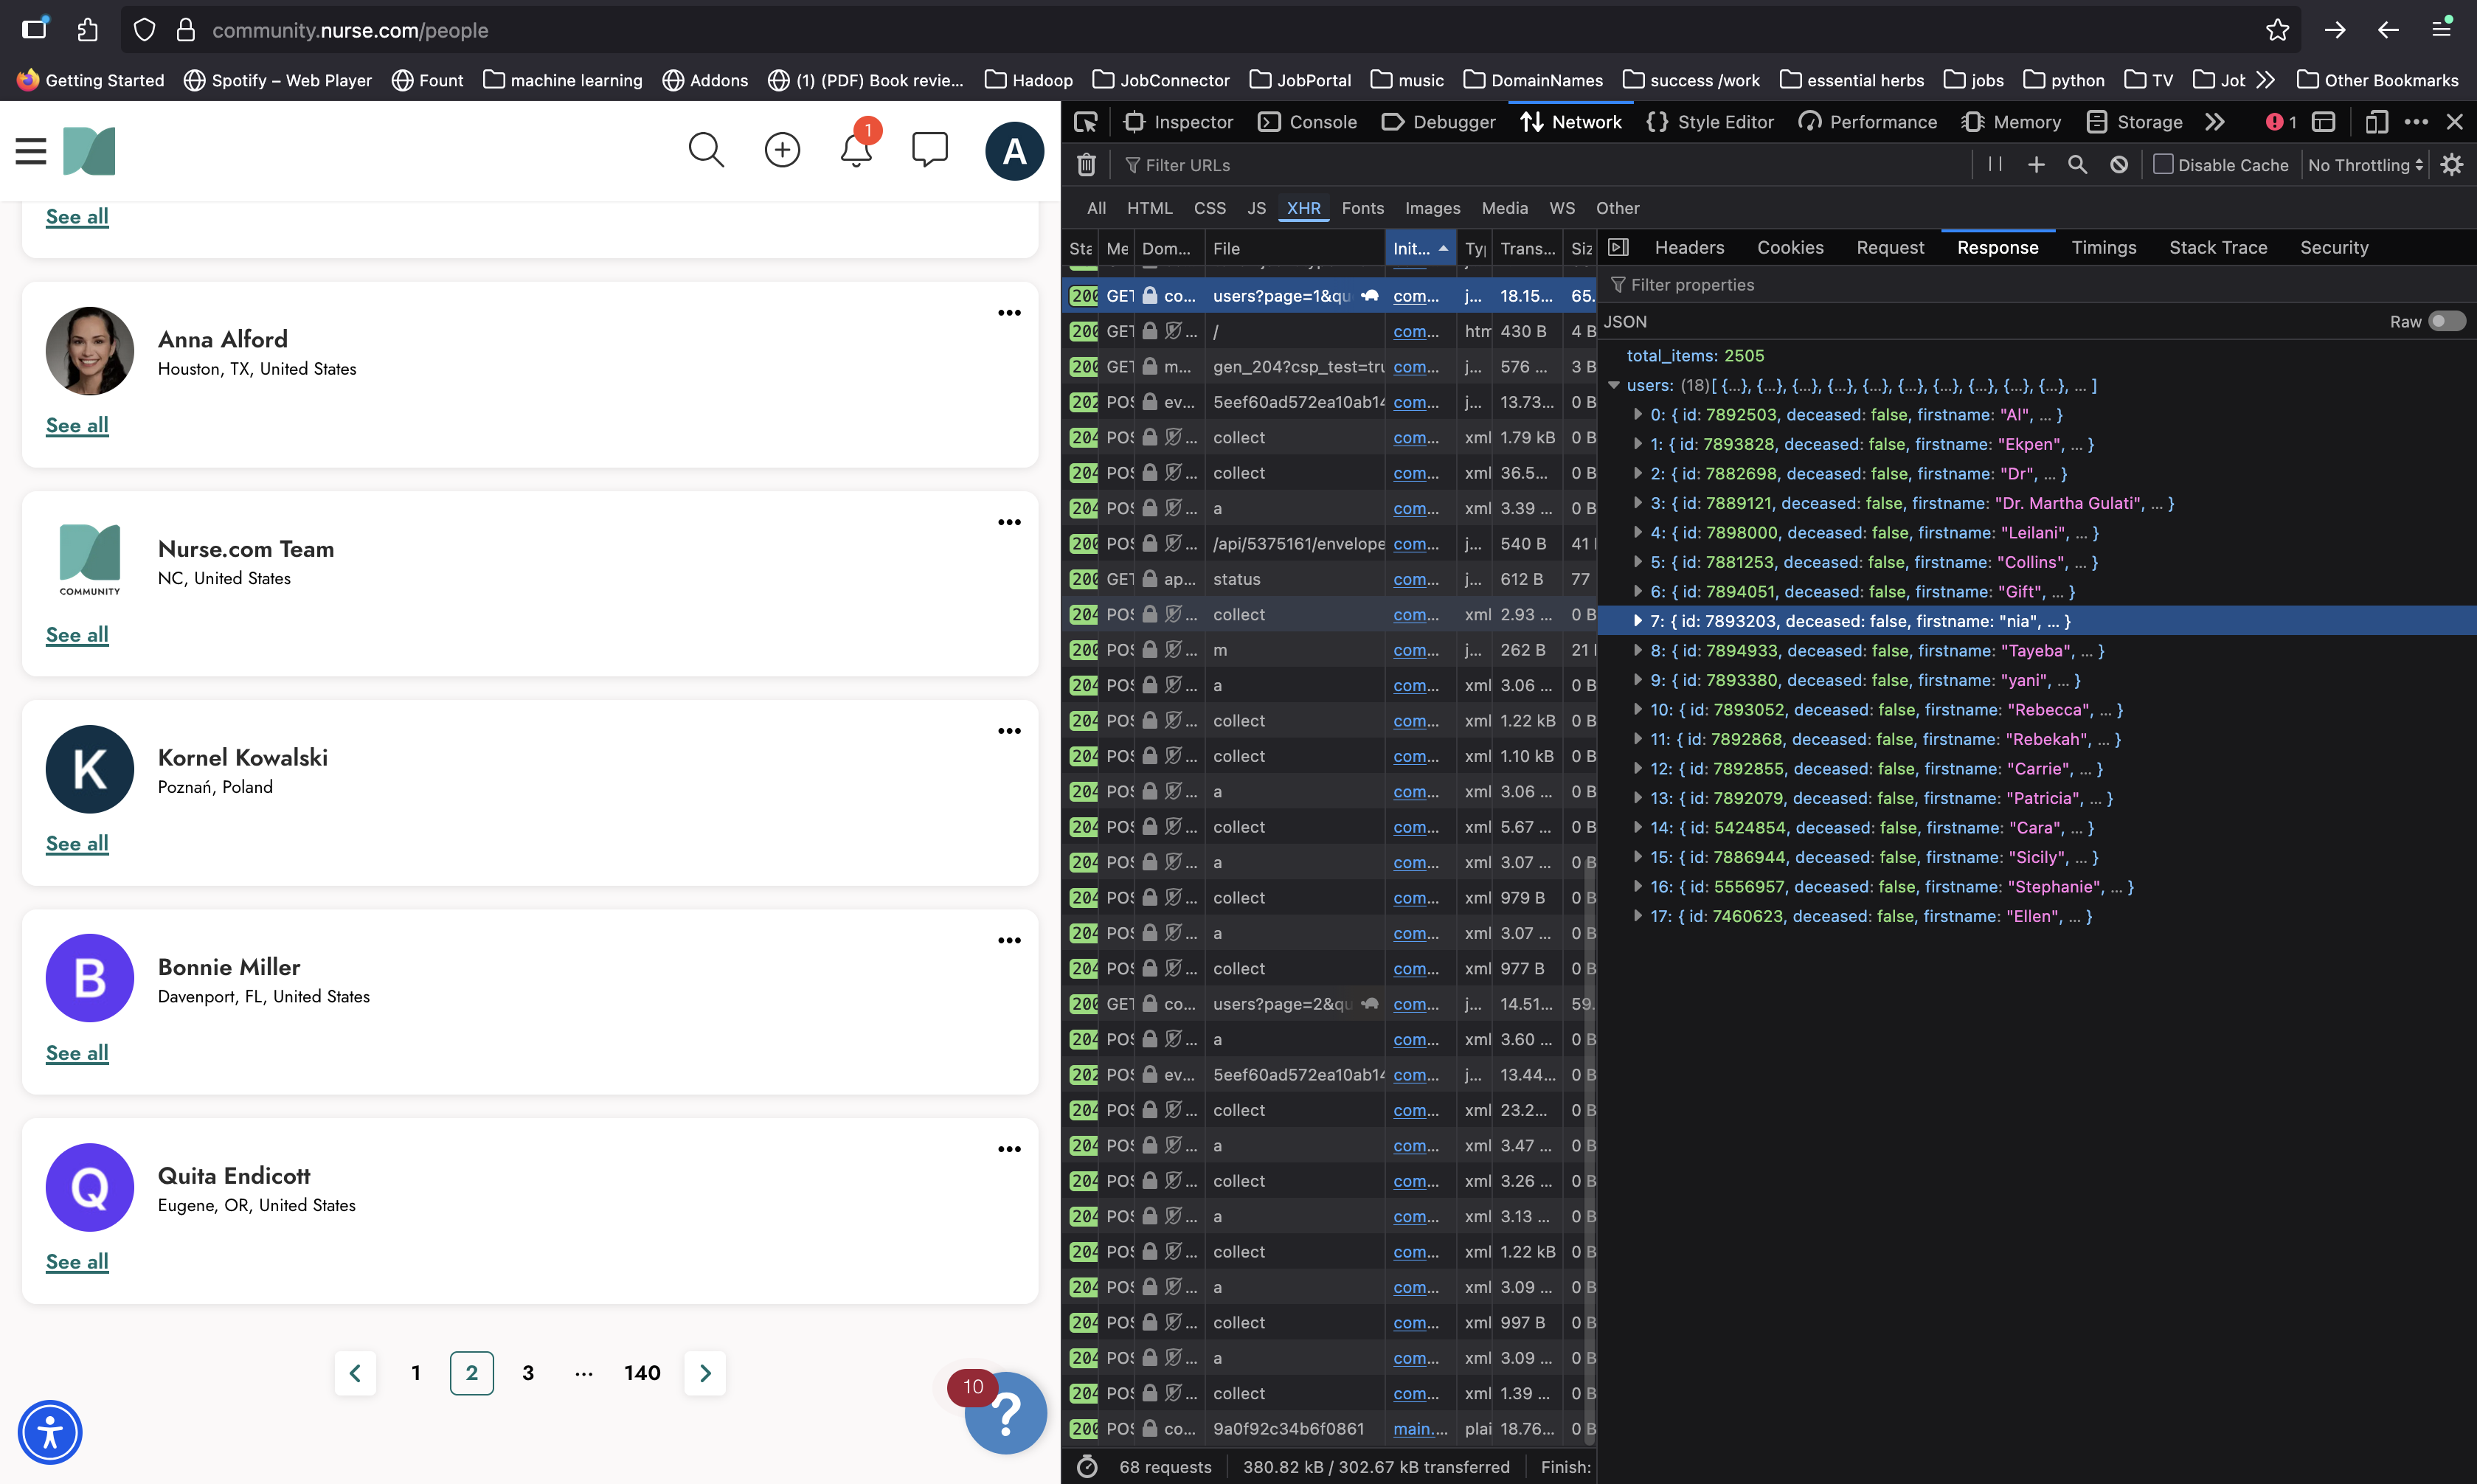Screen dimensions: 2477x1484
Task: Pause network recording in devtools
Action: click(1995, 165)
